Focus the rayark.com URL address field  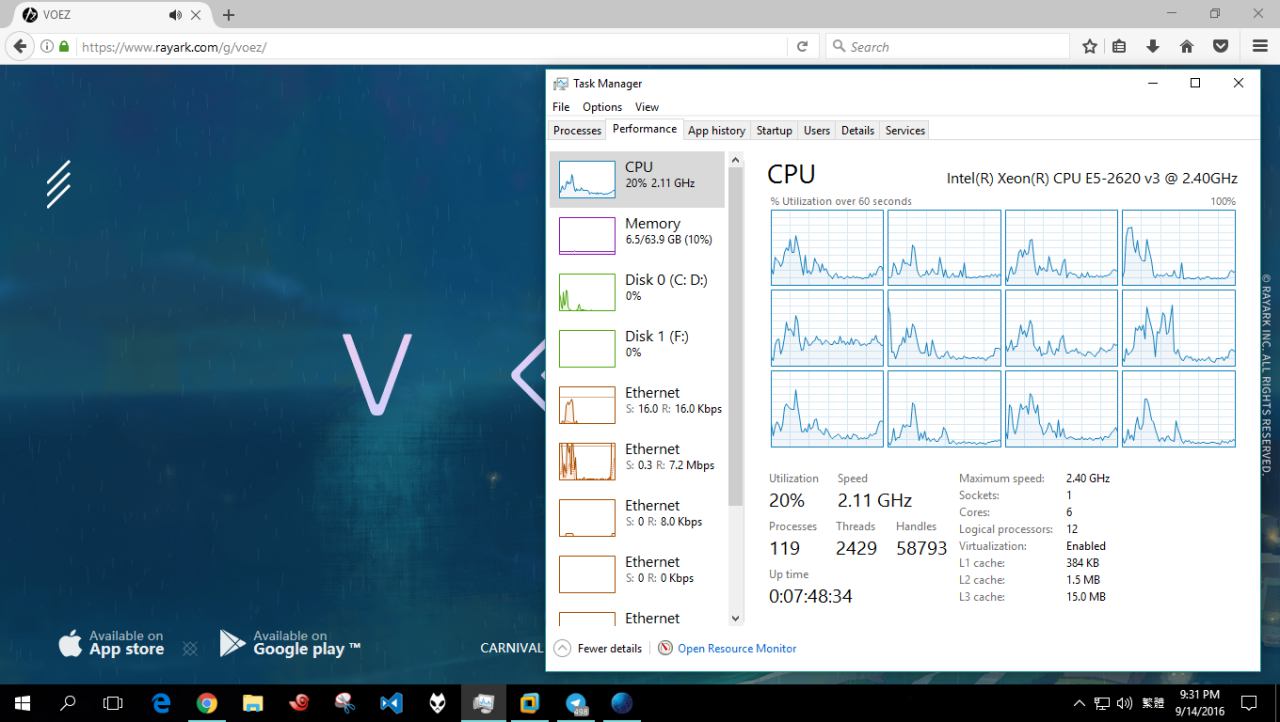430,46
